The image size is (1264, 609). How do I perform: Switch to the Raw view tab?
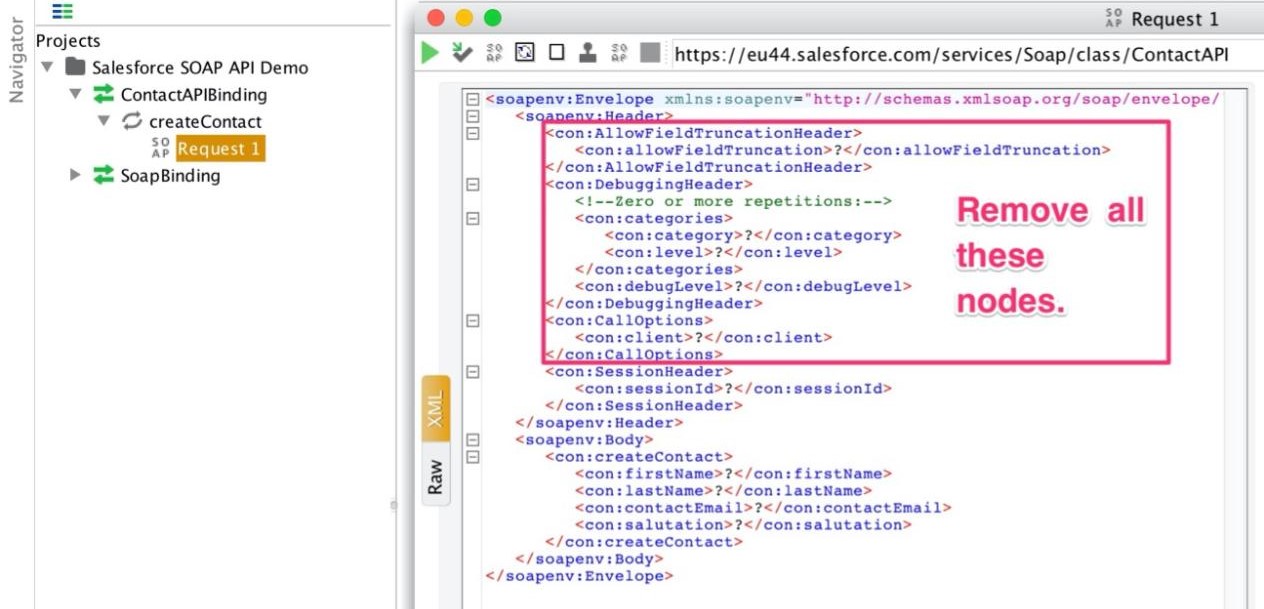(x=436, y=477)
